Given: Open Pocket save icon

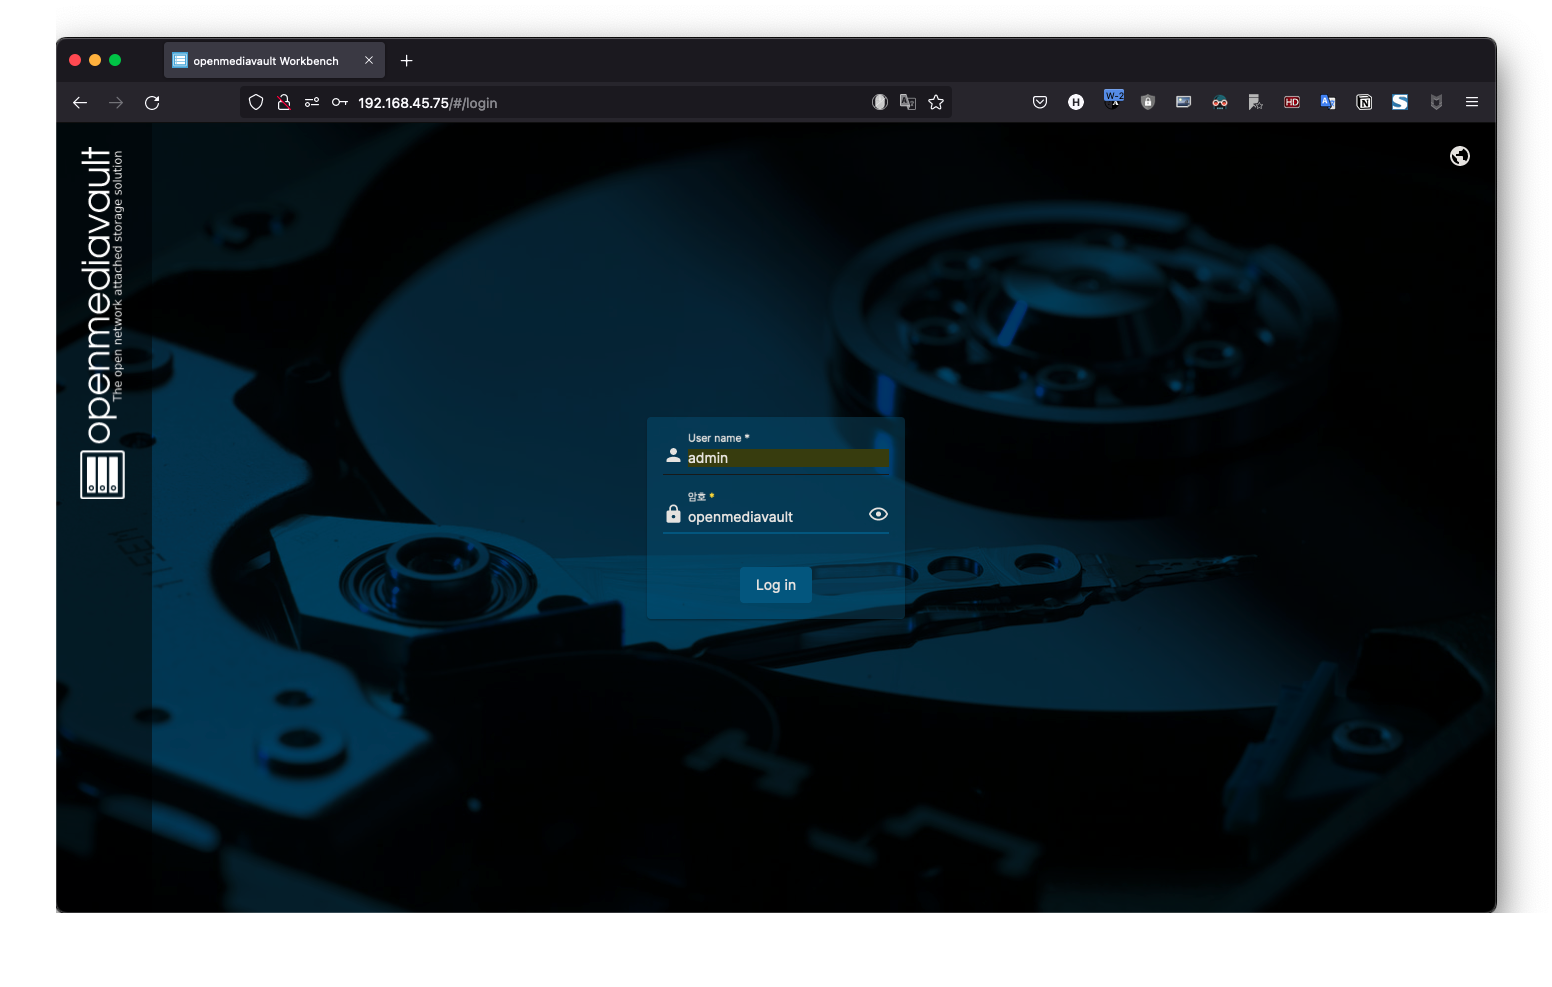Looking at the screenshot, I should tap(1040, 102).
